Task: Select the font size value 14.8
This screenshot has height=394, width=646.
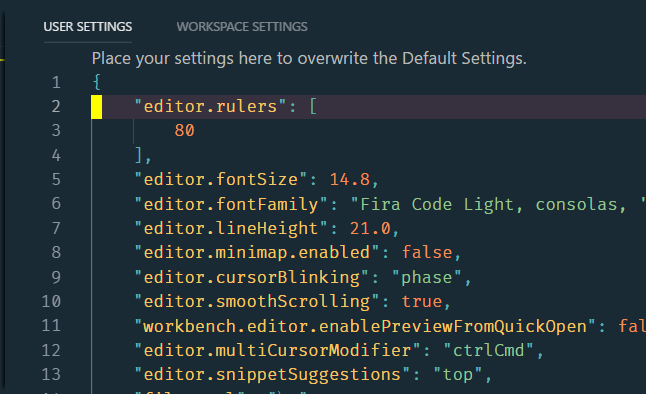Action: click(350, 180)
